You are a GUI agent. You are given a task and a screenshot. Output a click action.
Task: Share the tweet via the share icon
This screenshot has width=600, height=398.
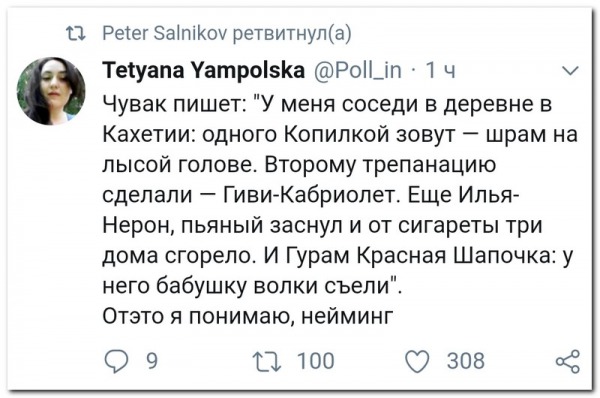568,361
